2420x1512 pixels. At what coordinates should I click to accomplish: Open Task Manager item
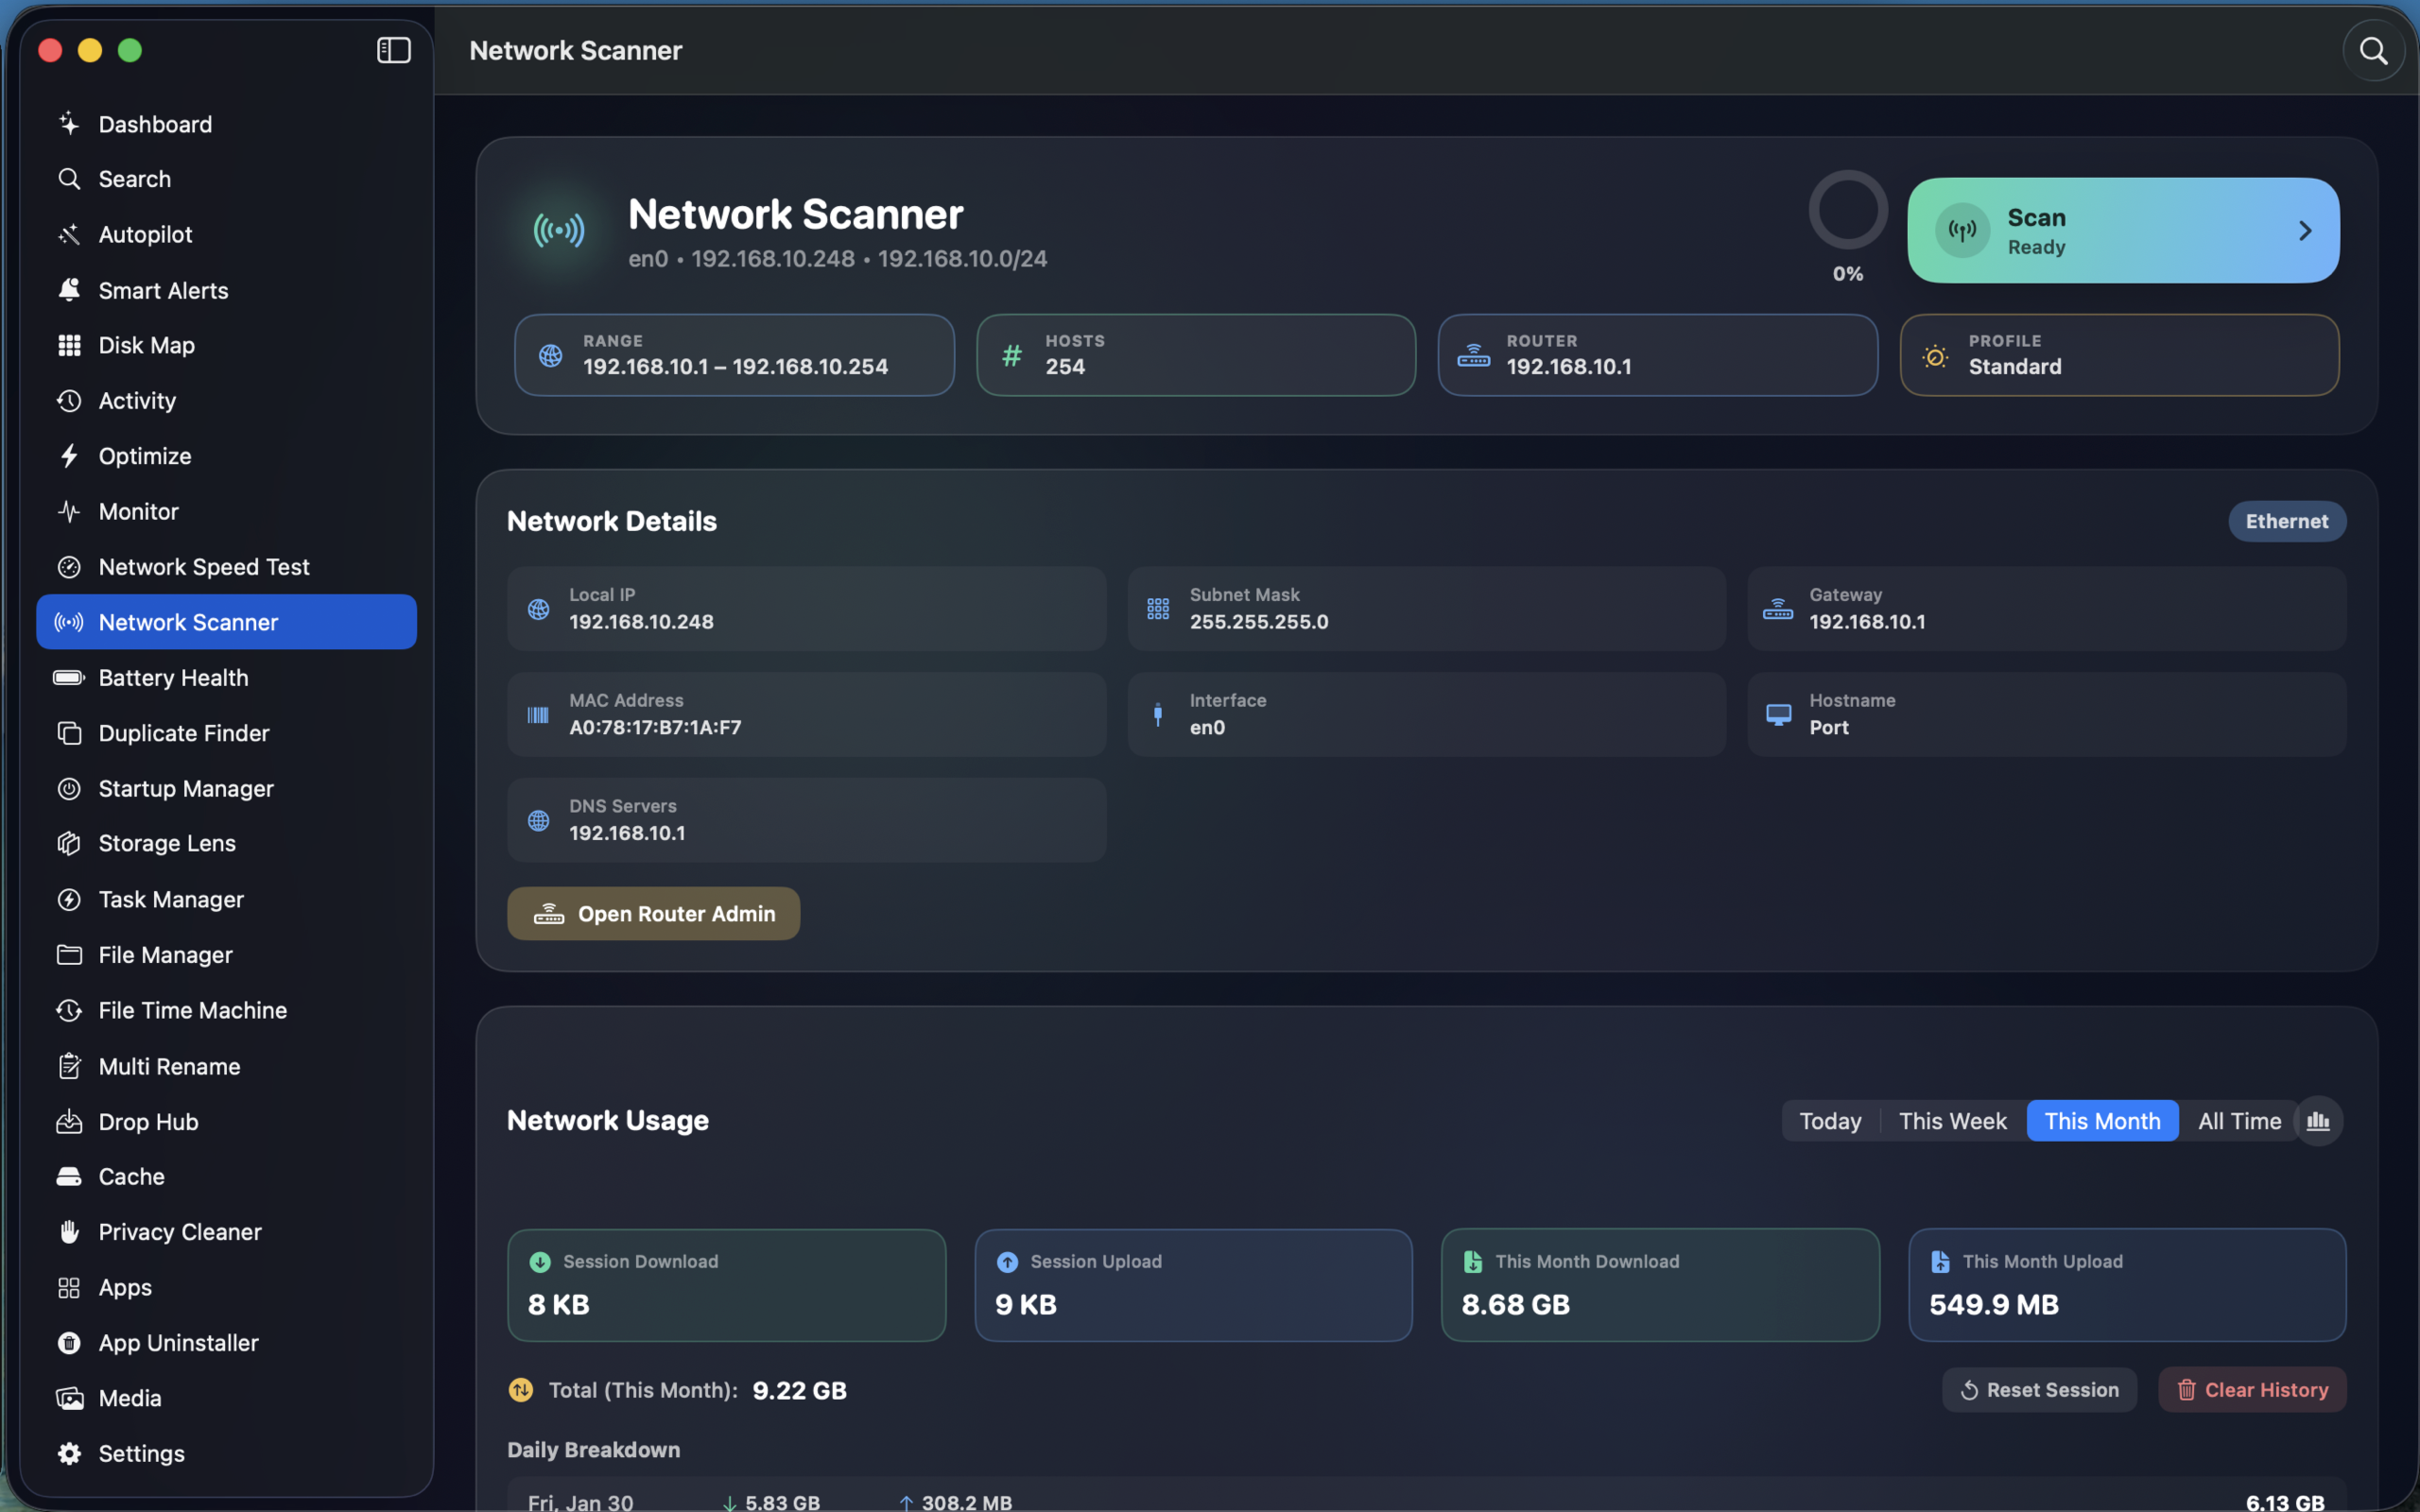(226, 899)
